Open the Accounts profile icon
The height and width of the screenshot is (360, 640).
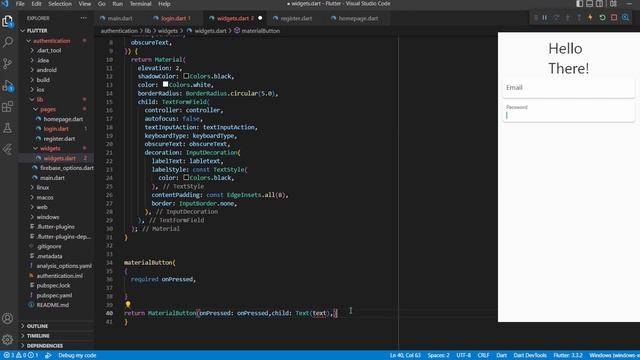pos(8,318)
